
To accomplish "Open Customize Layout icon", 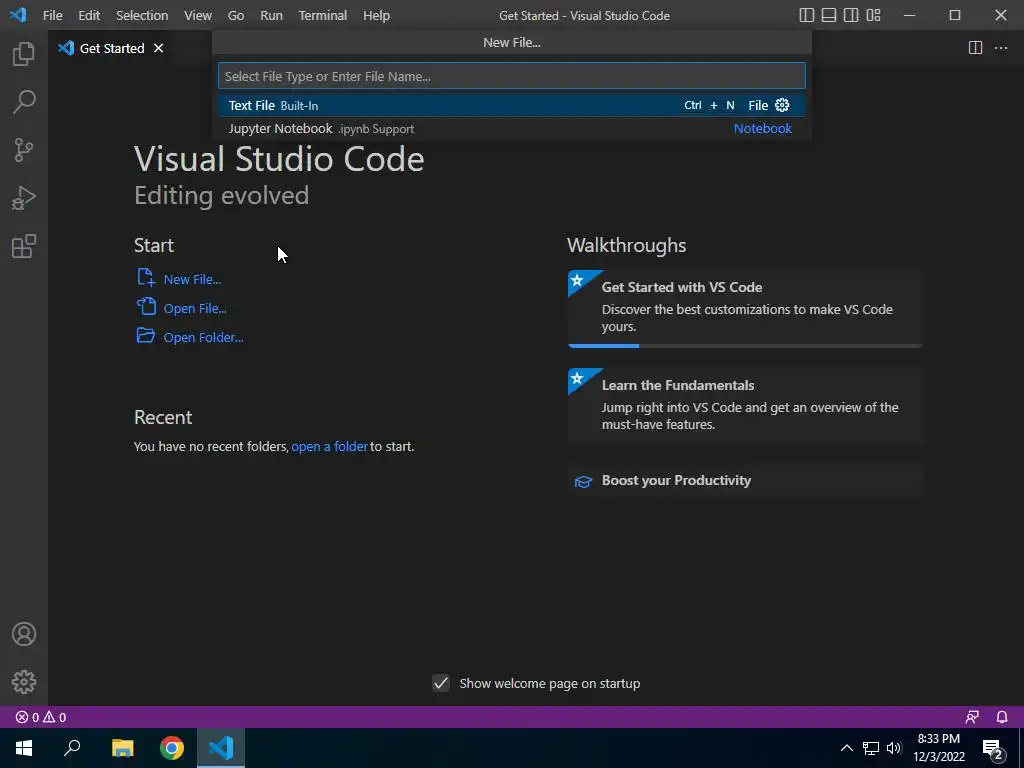I will tap(873, 15).
